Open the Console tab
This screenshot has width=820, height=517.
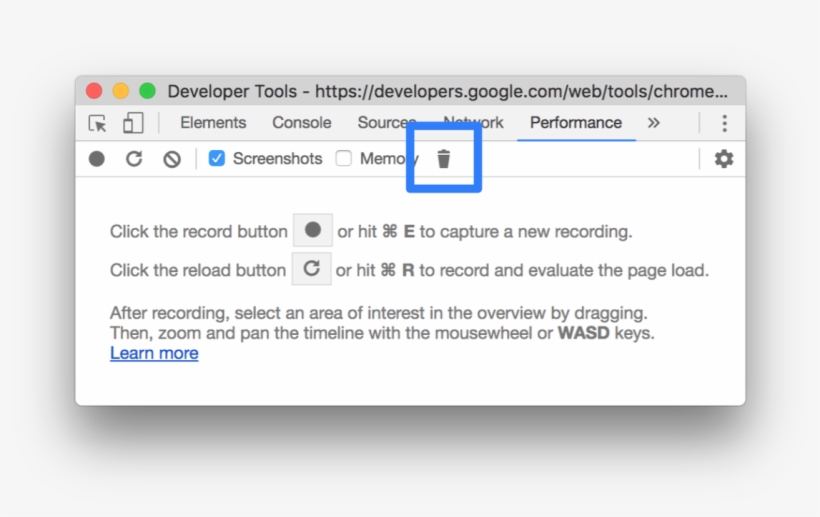(x=302, y=123)
